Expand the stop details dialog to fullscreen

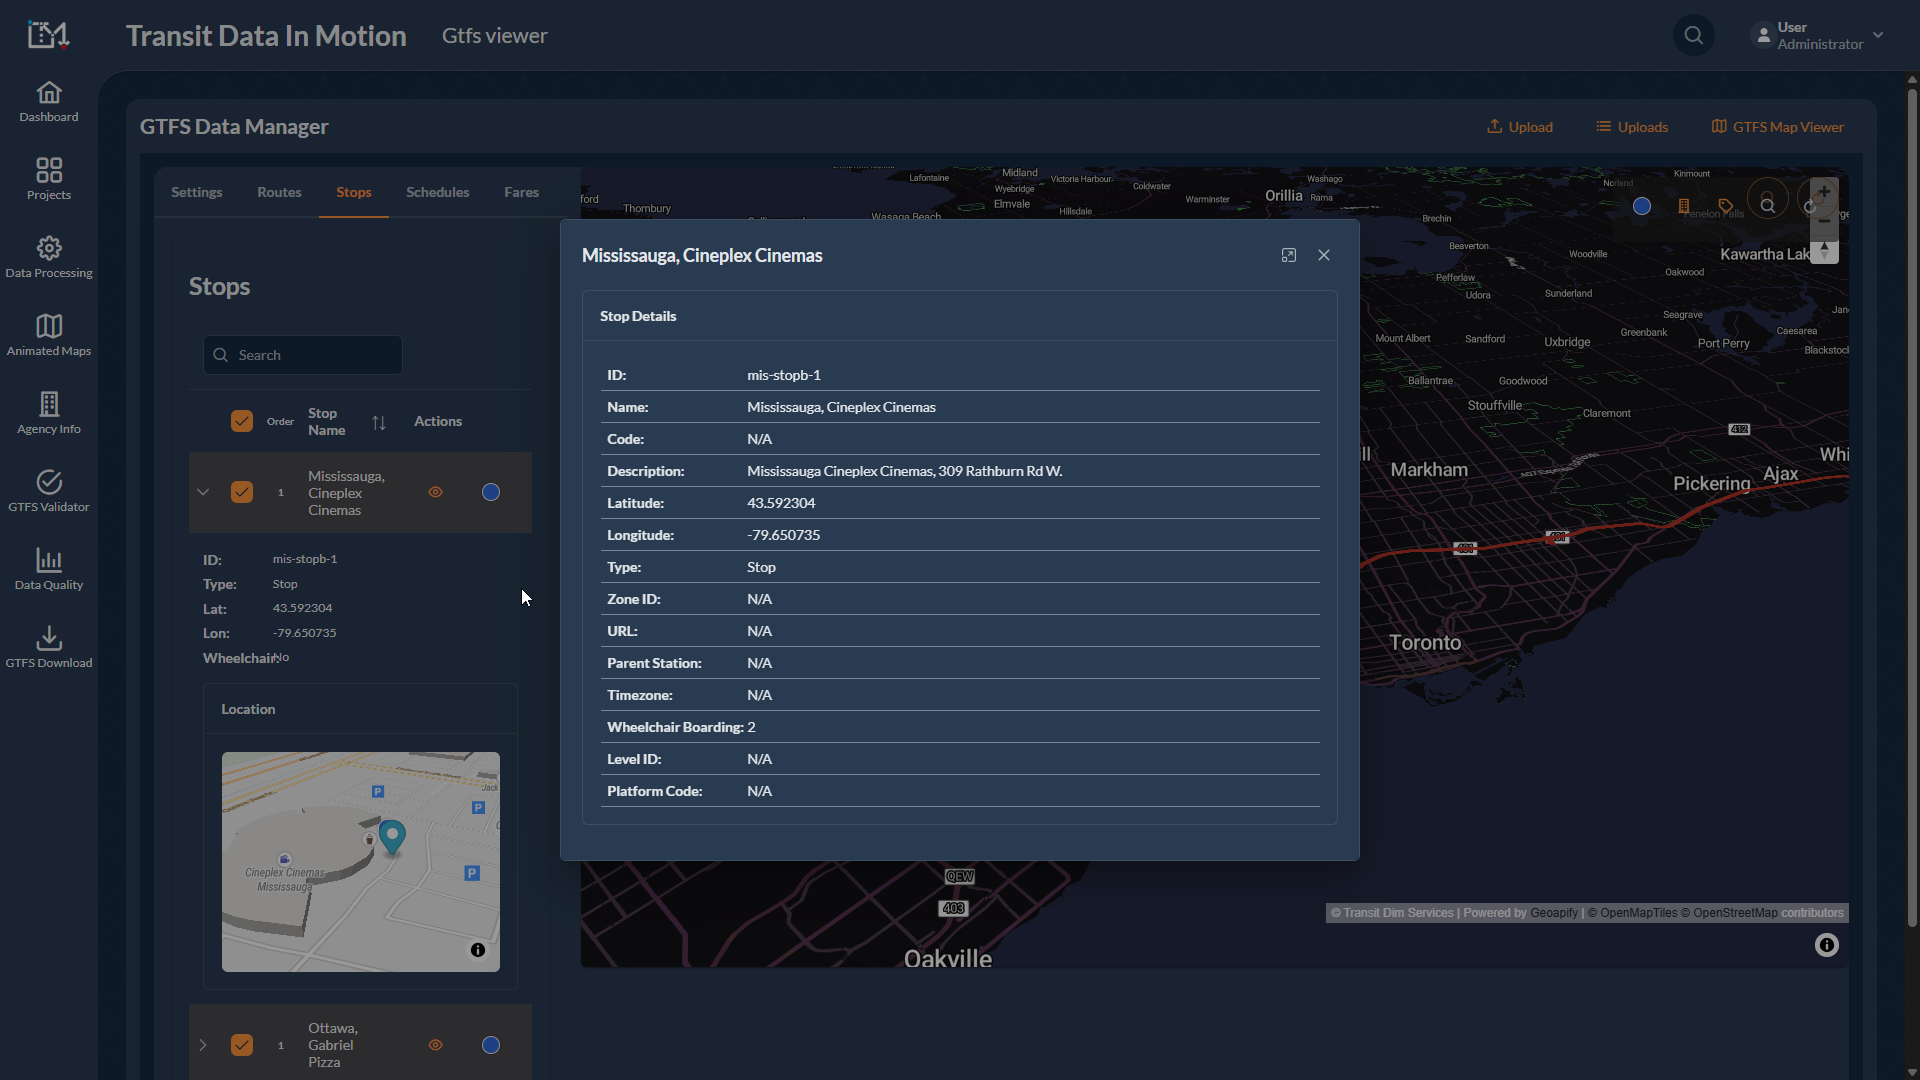[x=1288, y=256]
